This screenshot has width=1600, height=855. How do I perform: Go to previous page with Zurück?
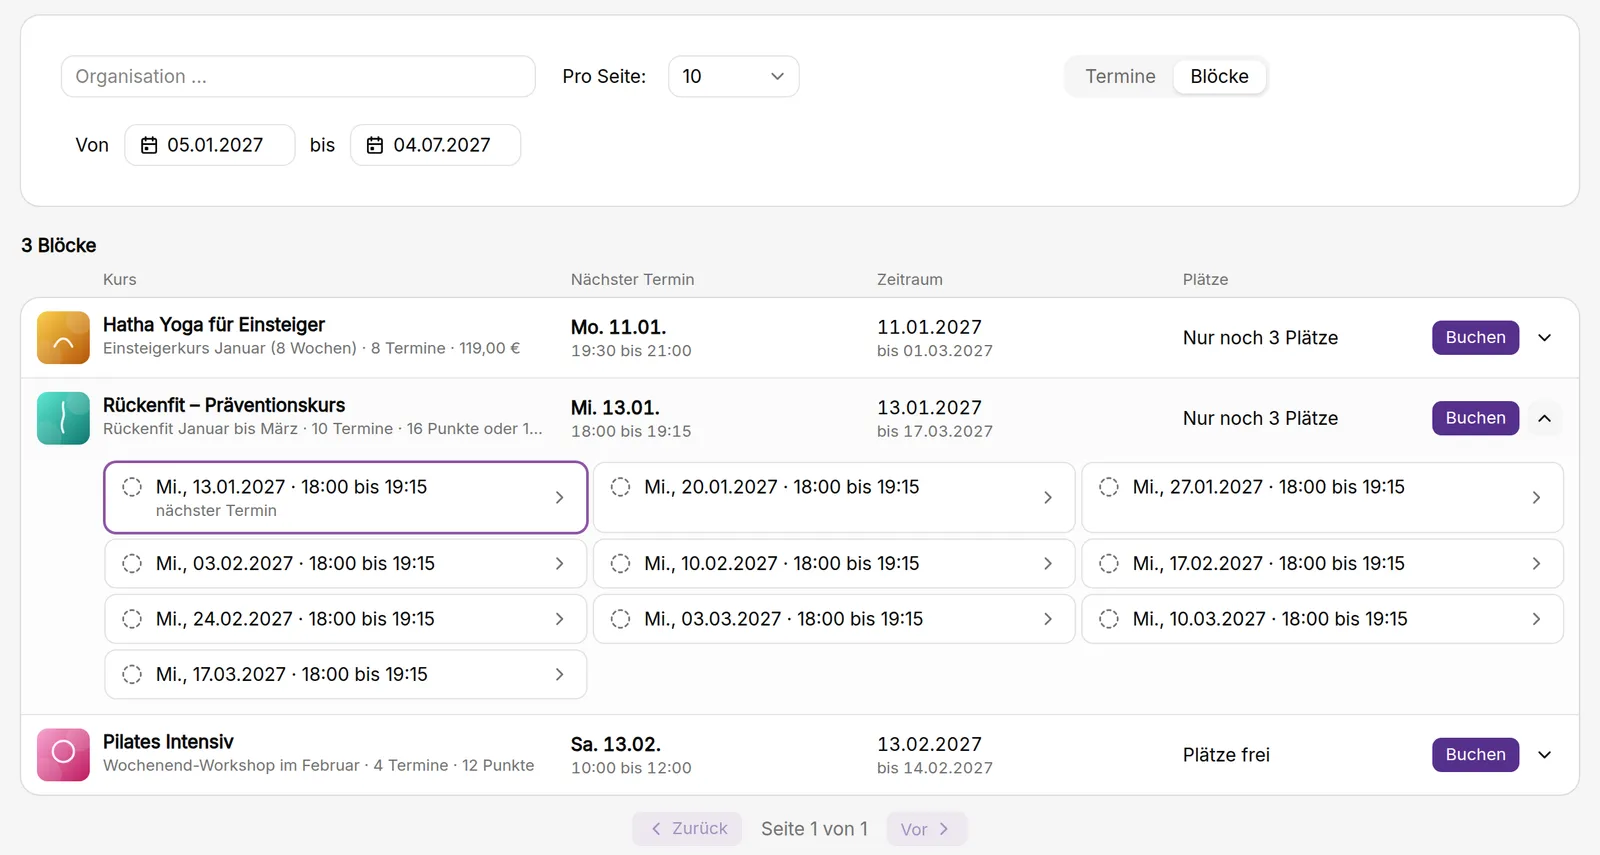[x=687, y=829]
